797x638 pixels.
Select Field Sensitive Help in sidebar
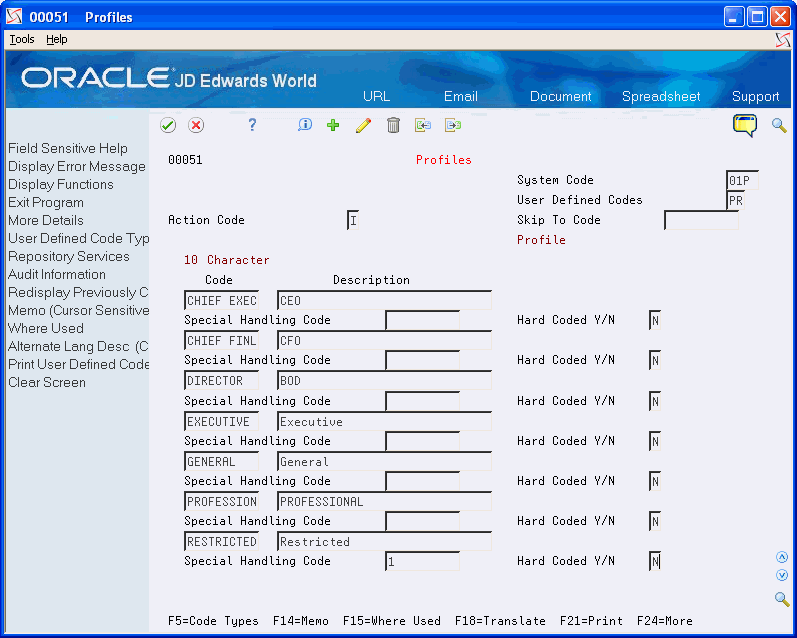coord(68,148)
